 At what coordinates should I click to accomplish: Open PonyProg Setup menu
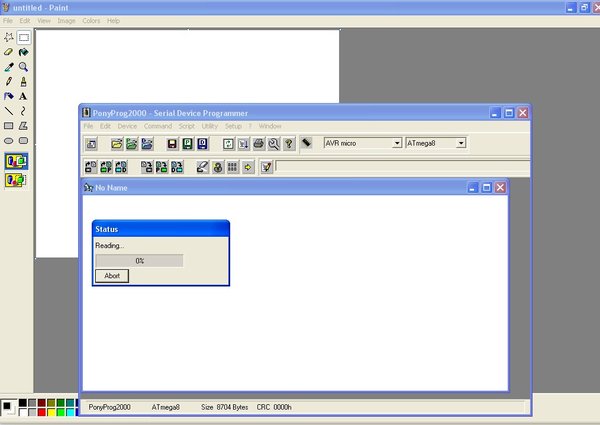(233, 126)
